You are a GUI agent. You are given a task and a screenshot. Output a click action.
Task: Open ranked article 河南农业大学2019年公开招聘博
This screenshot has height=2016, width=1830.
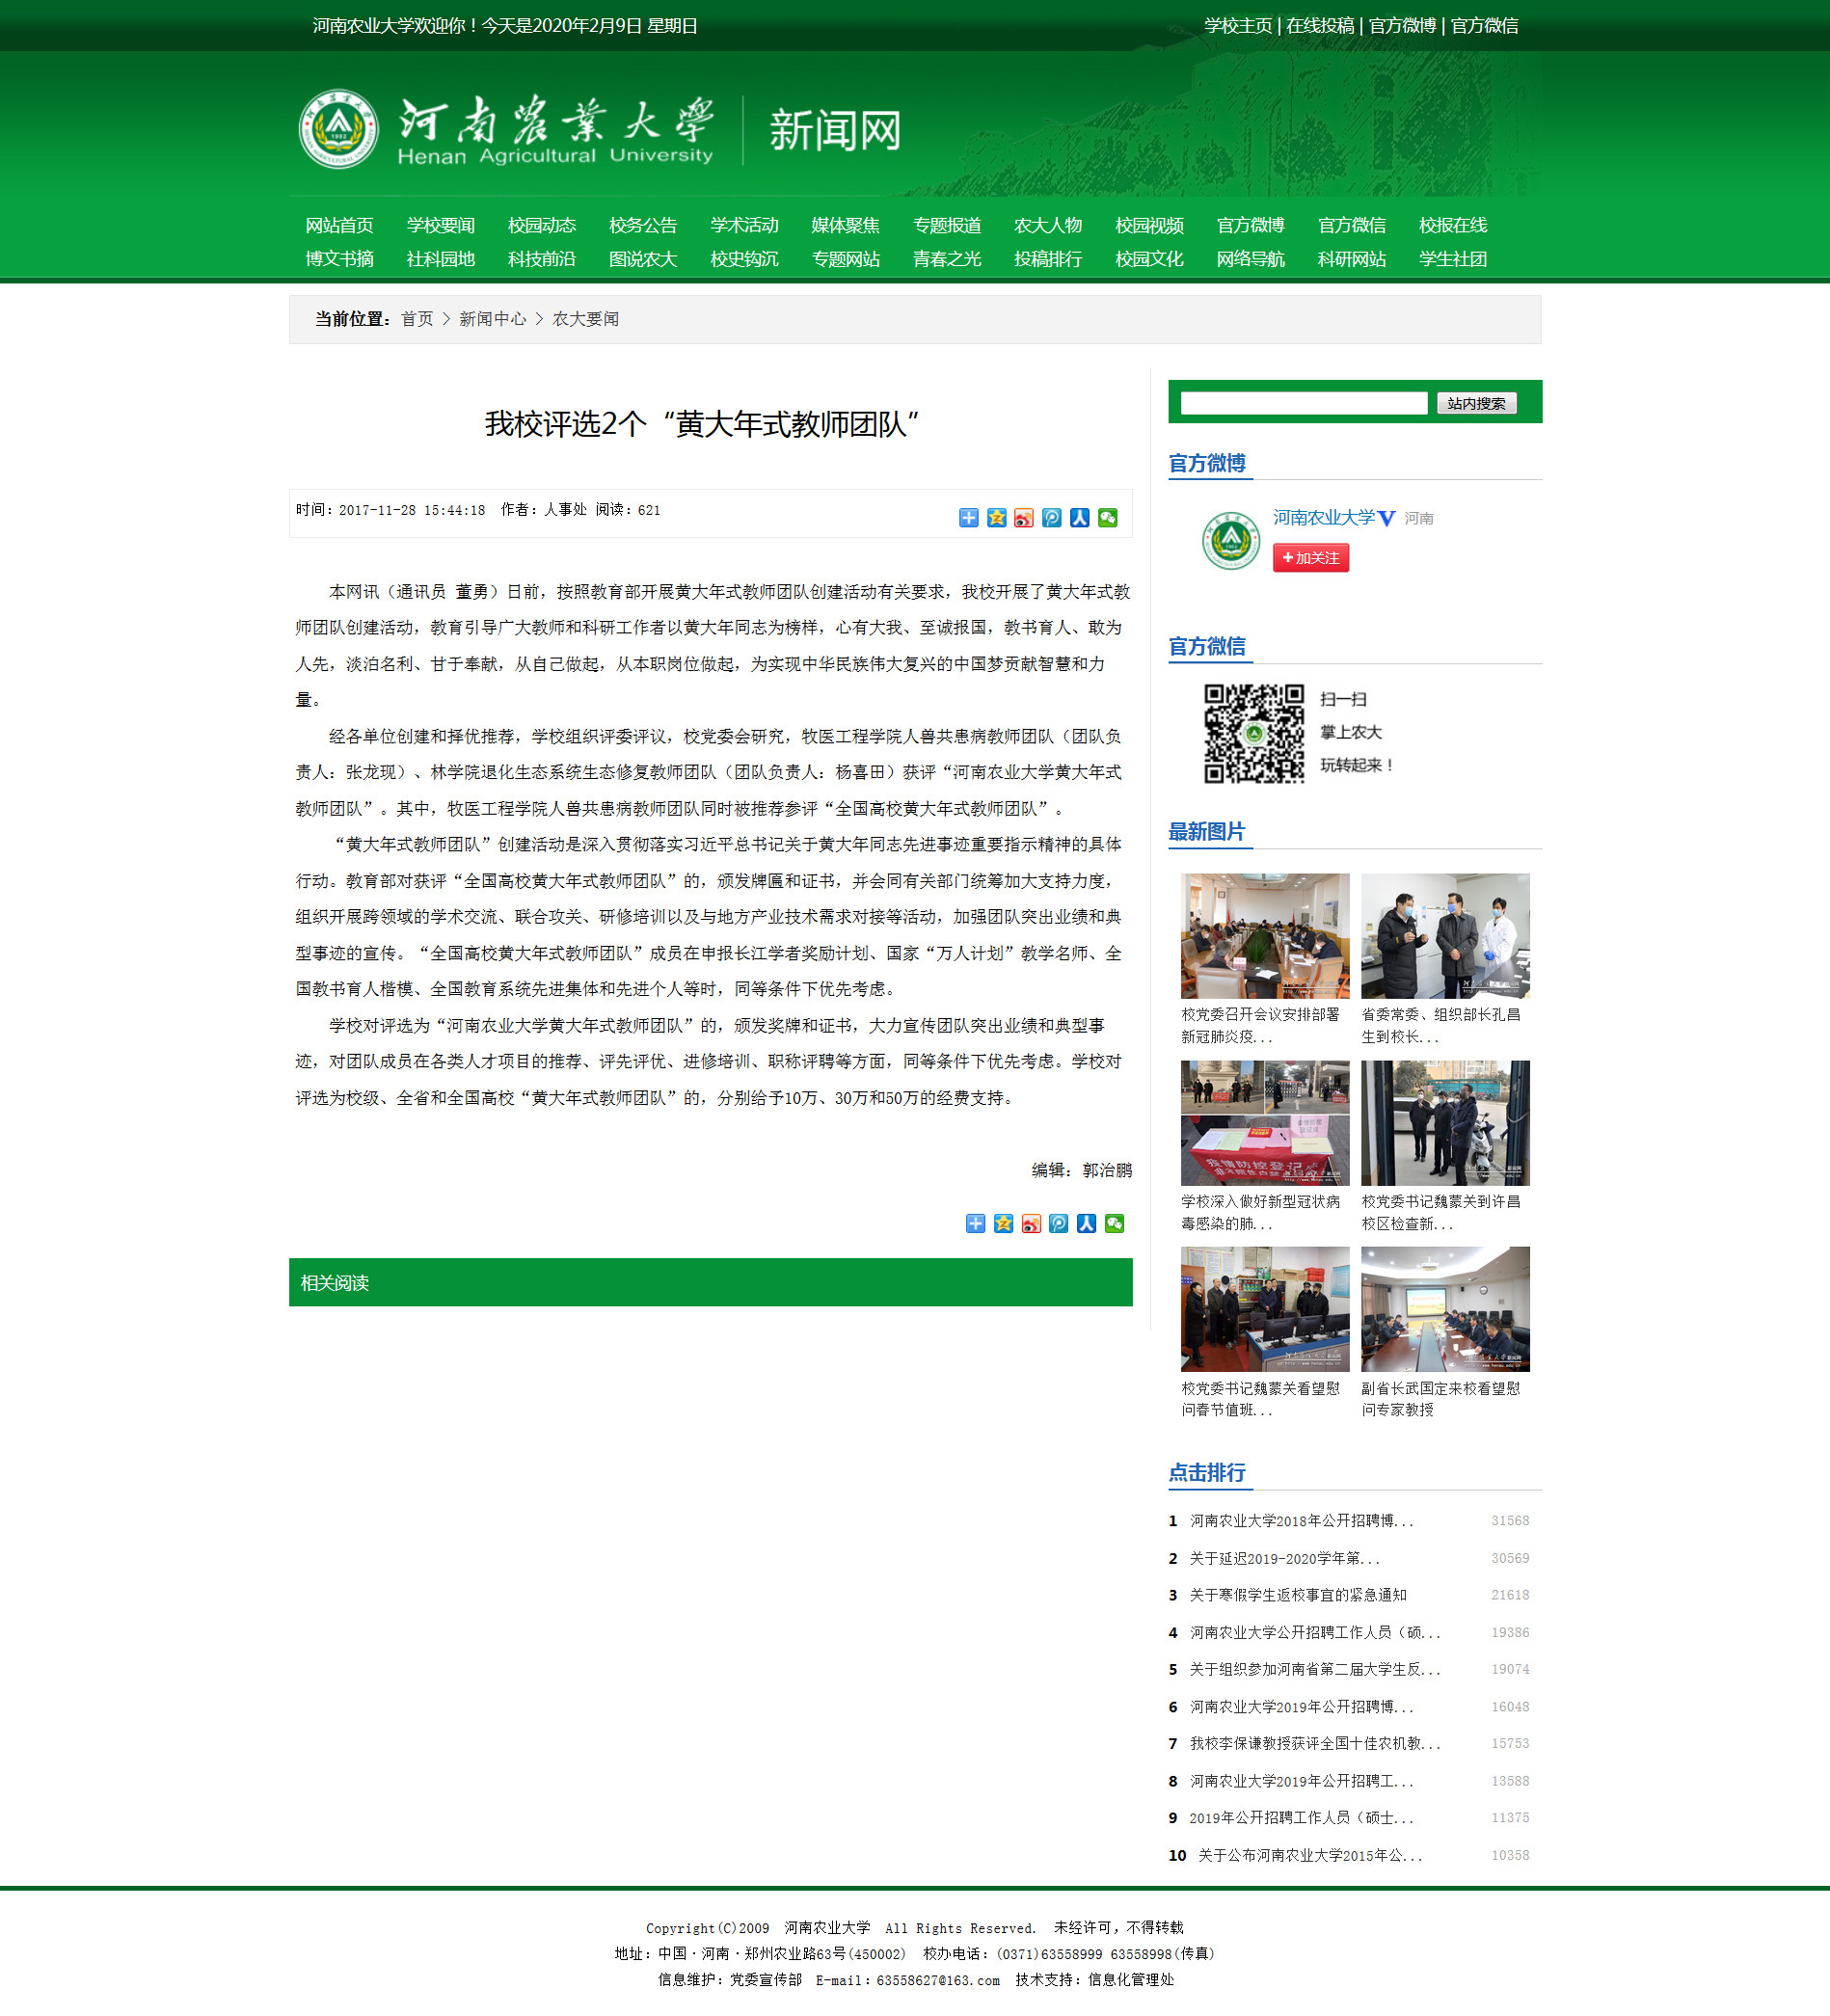click(1301, 1707)
